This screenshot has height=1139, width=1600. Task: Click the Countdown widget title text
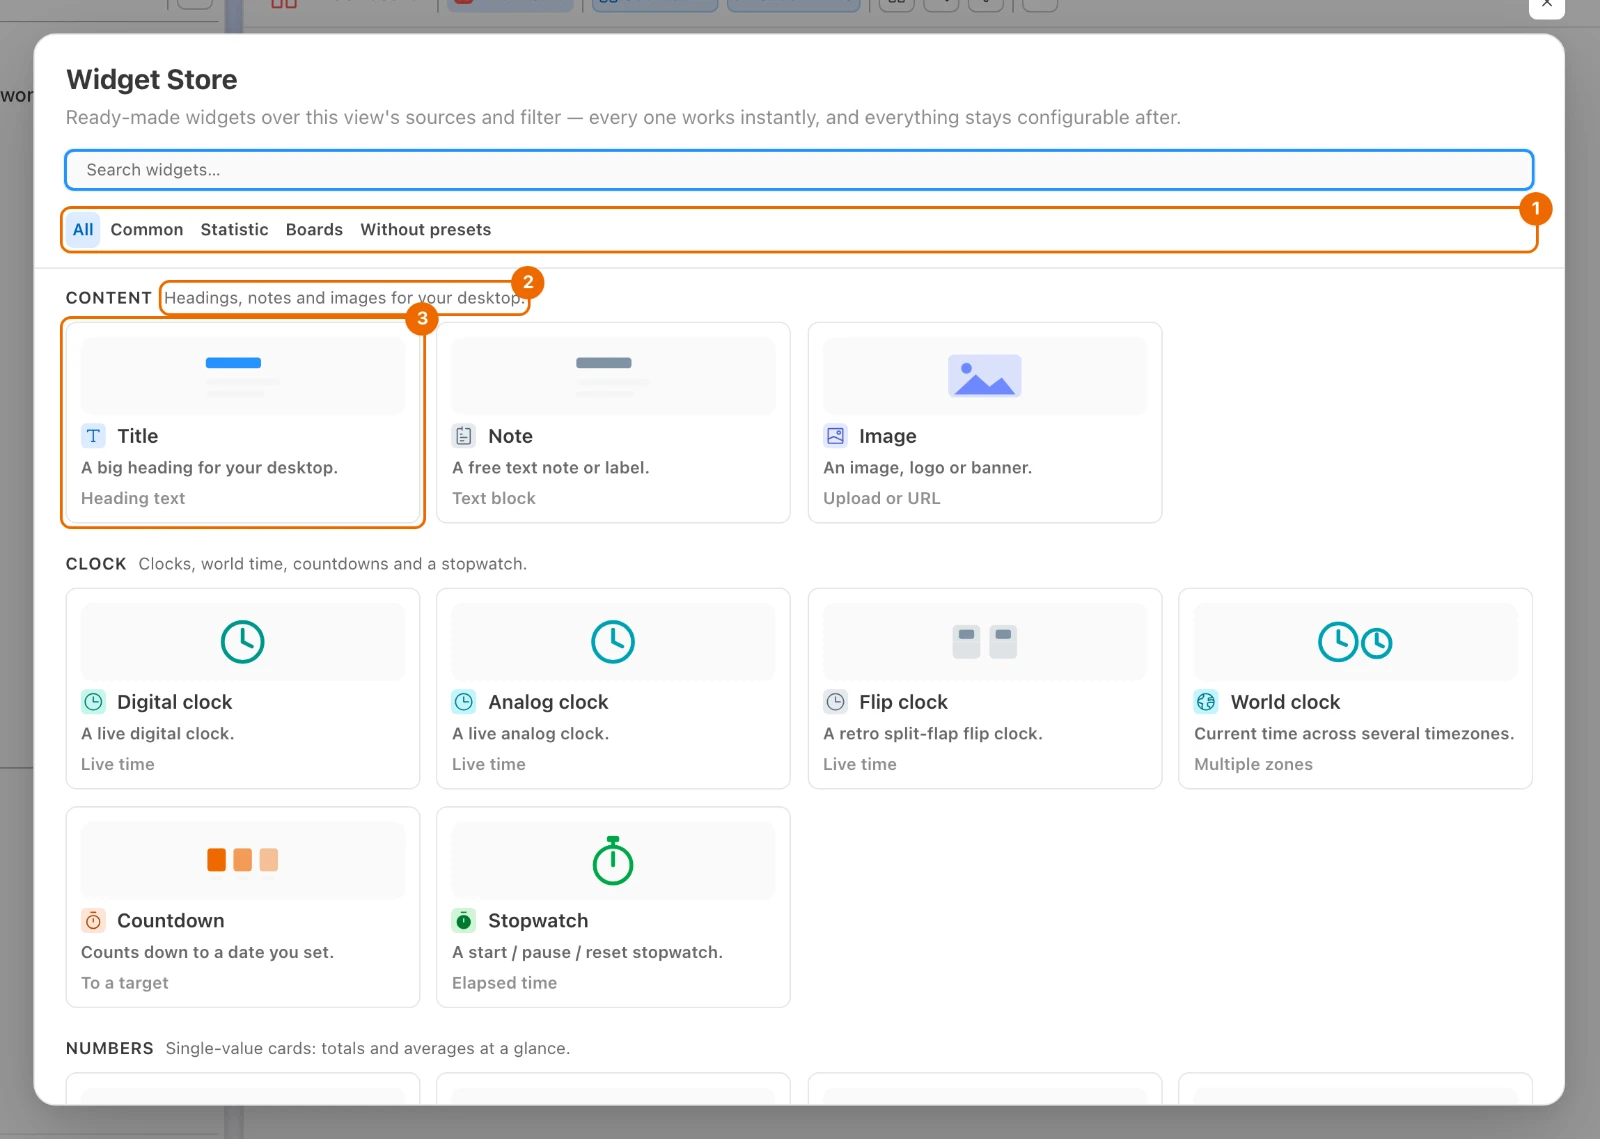(x=171, y=920)
